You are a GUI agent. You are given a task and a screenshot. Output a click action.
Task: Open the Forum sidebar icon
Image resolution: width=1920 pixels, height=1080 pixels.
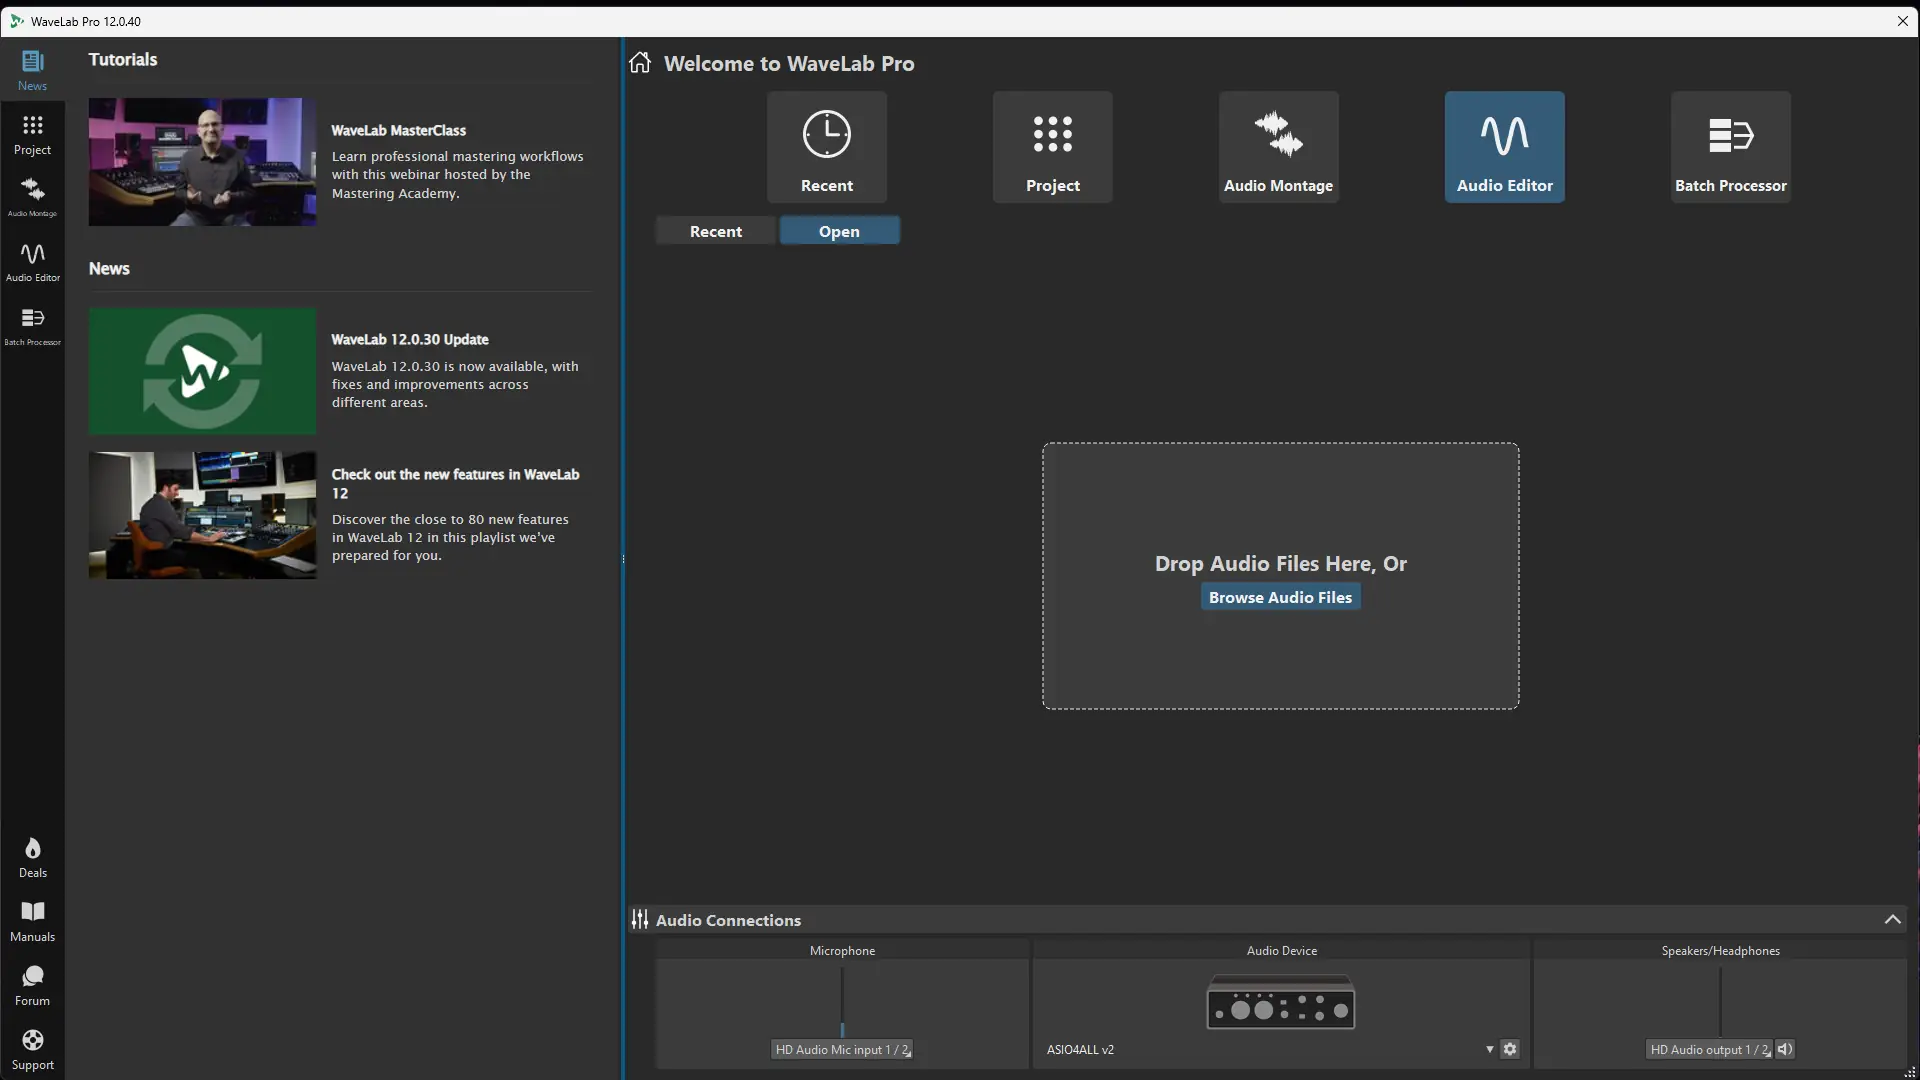[32, 986]
